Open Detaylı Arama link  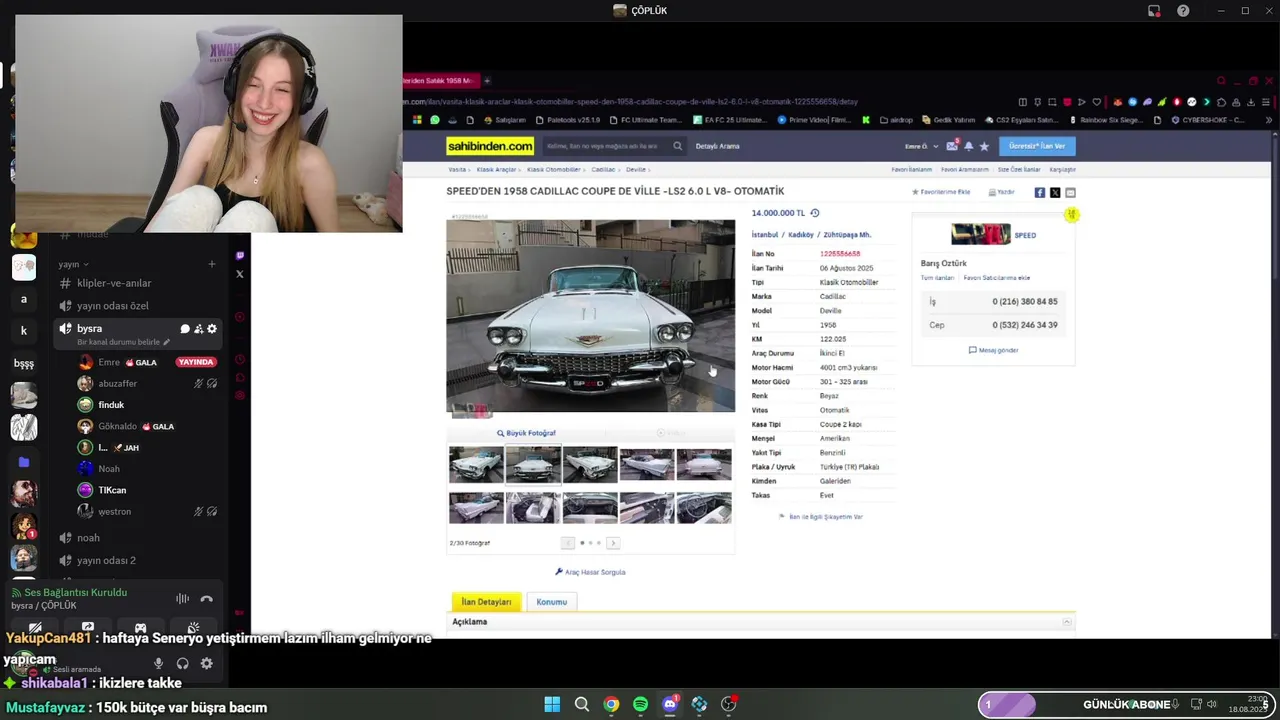(x=717, y=146)
